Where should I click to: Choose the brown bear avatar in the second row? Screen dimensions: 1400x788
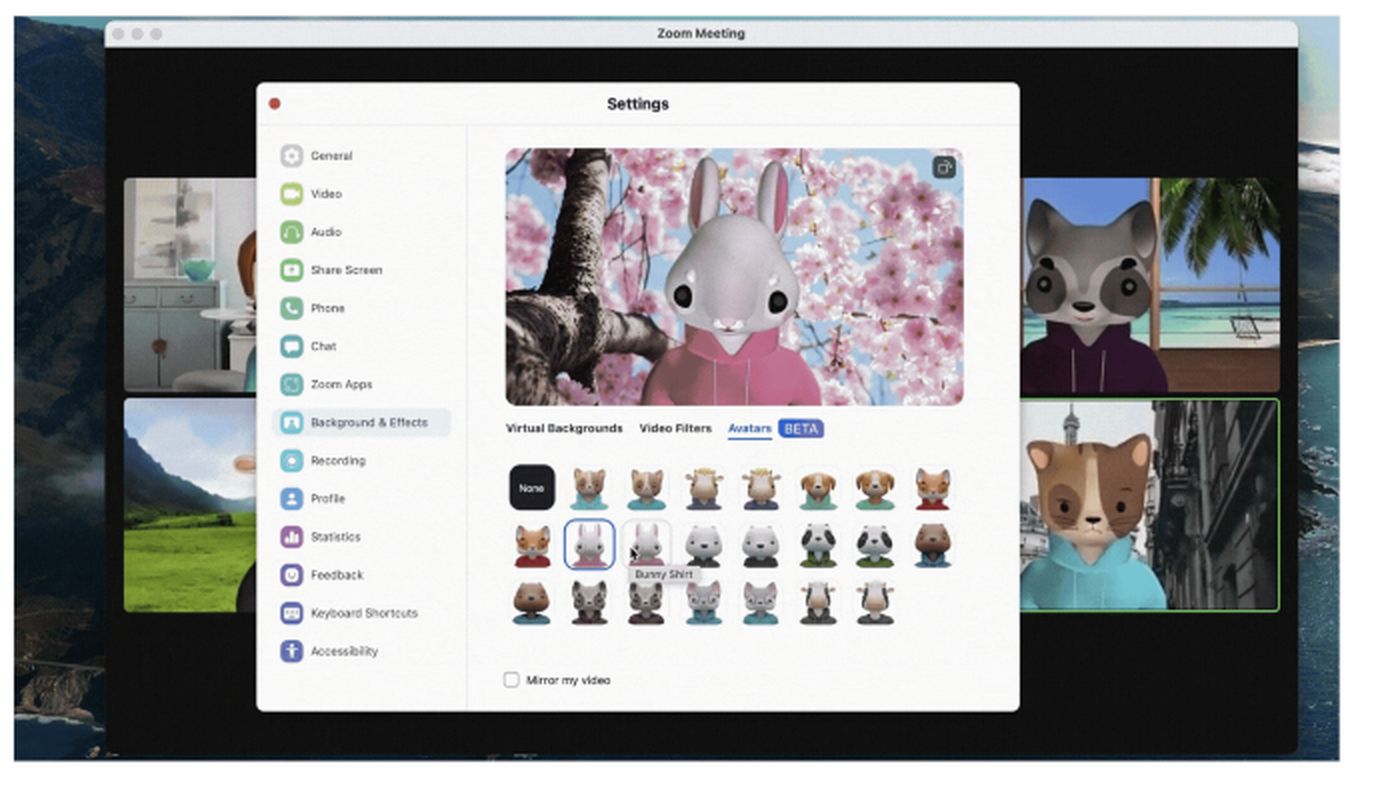(933, 545)
